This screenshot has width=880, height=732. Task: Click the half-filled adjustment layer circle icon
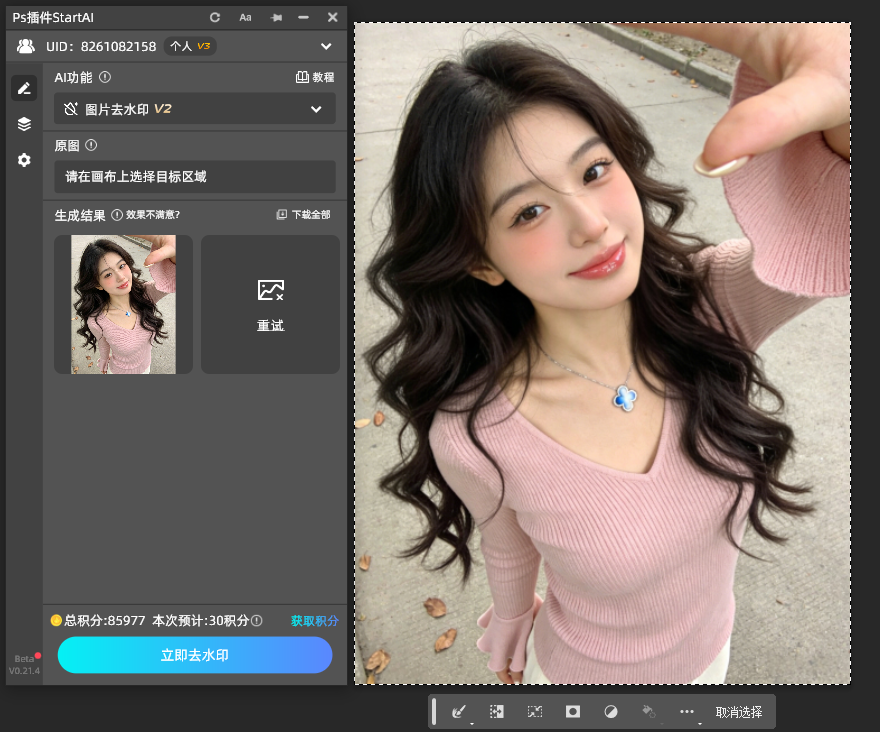611,711
